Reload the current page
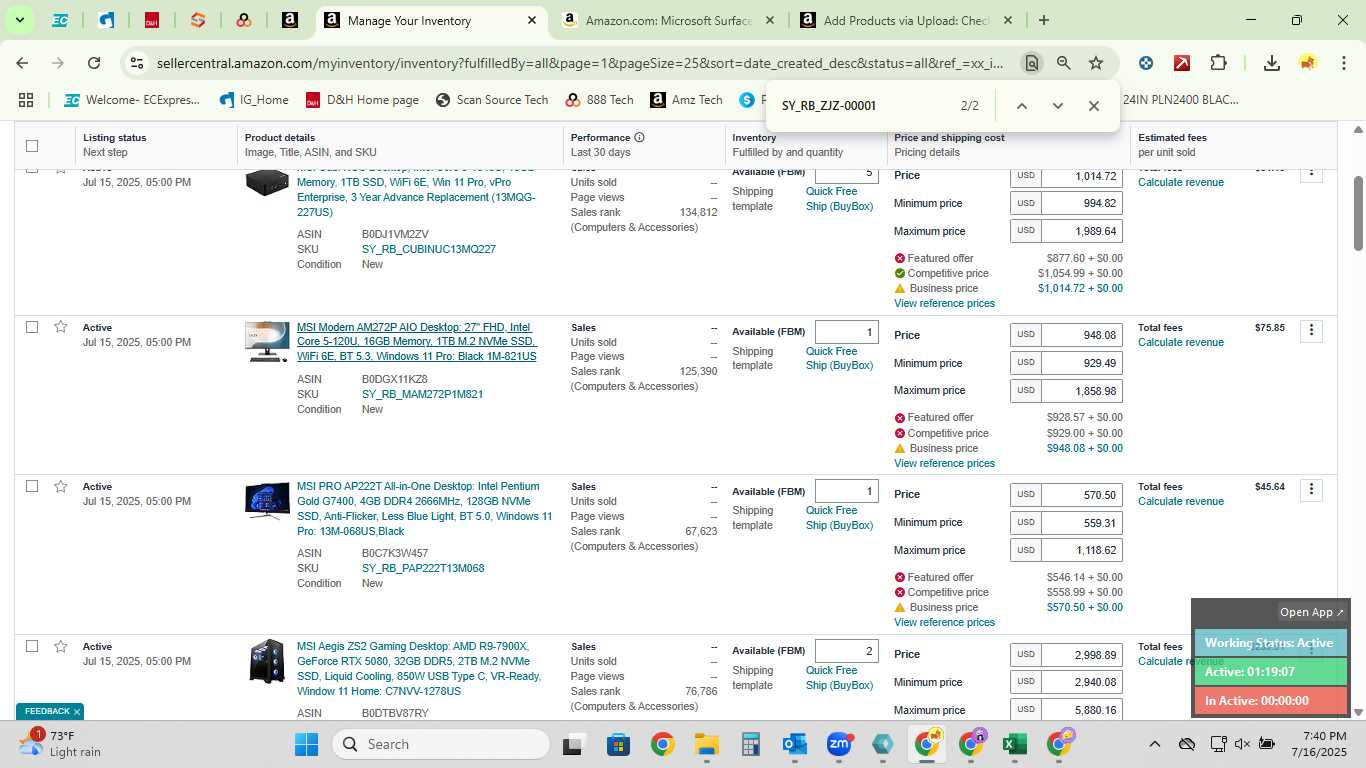This screenshot has width=1366, height=768. click(94, 63)
